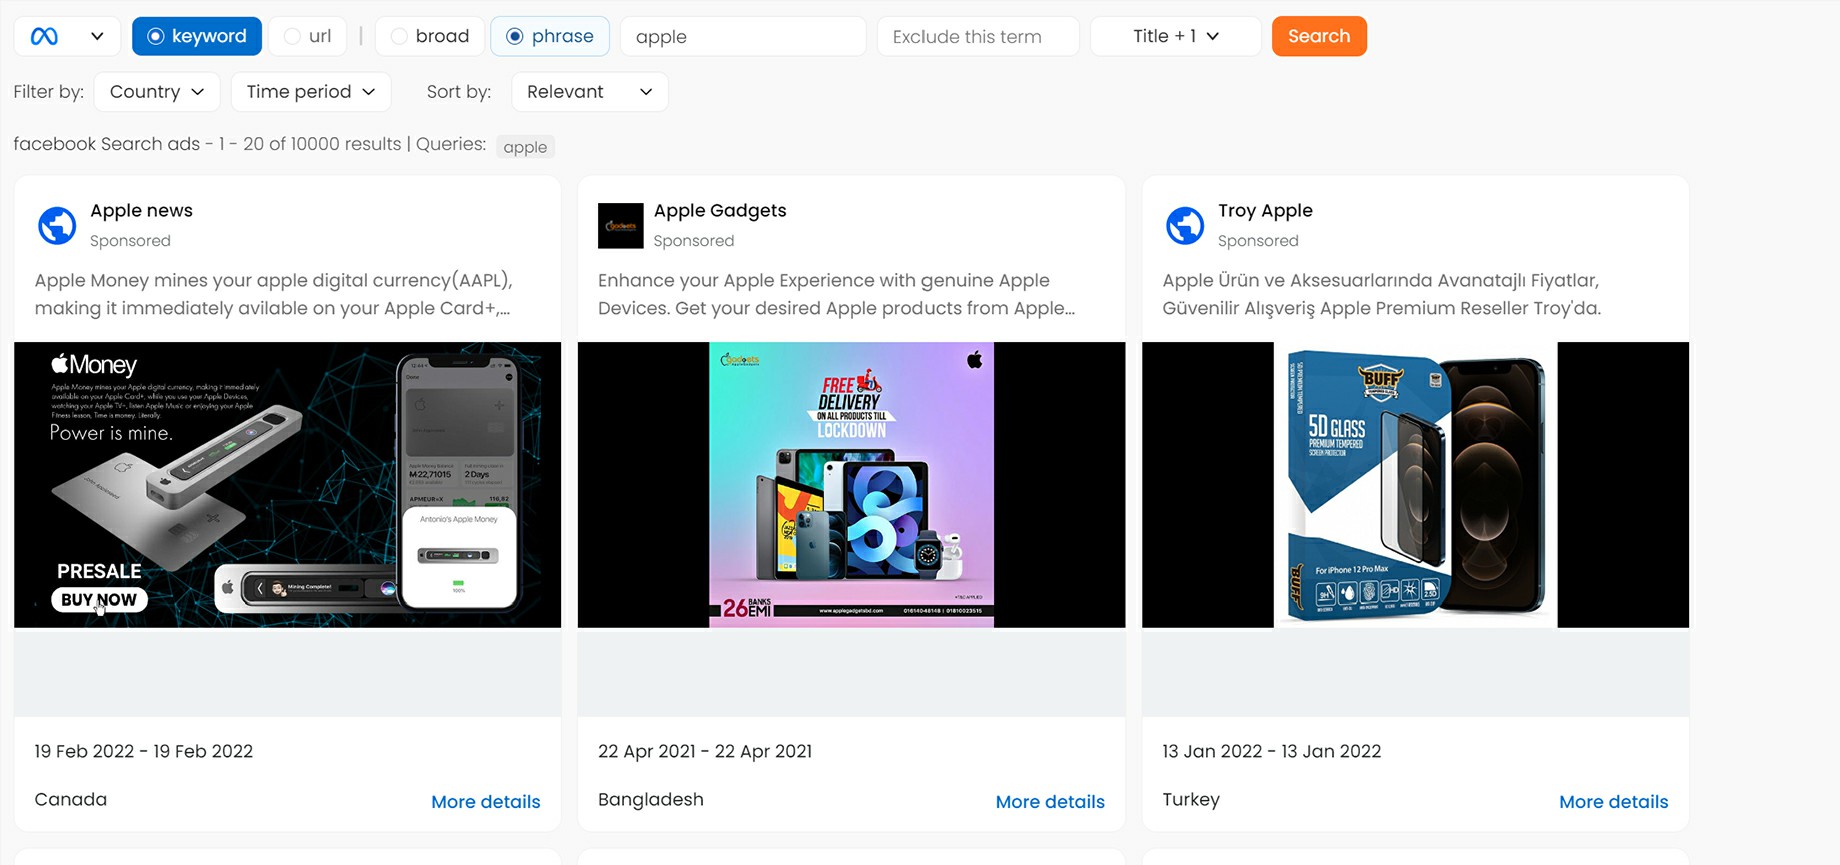The width and height of the screenshot is (1840, 865).
Task: Open the Troy Apple advertiser name
Action: [x=1265, y=210]
